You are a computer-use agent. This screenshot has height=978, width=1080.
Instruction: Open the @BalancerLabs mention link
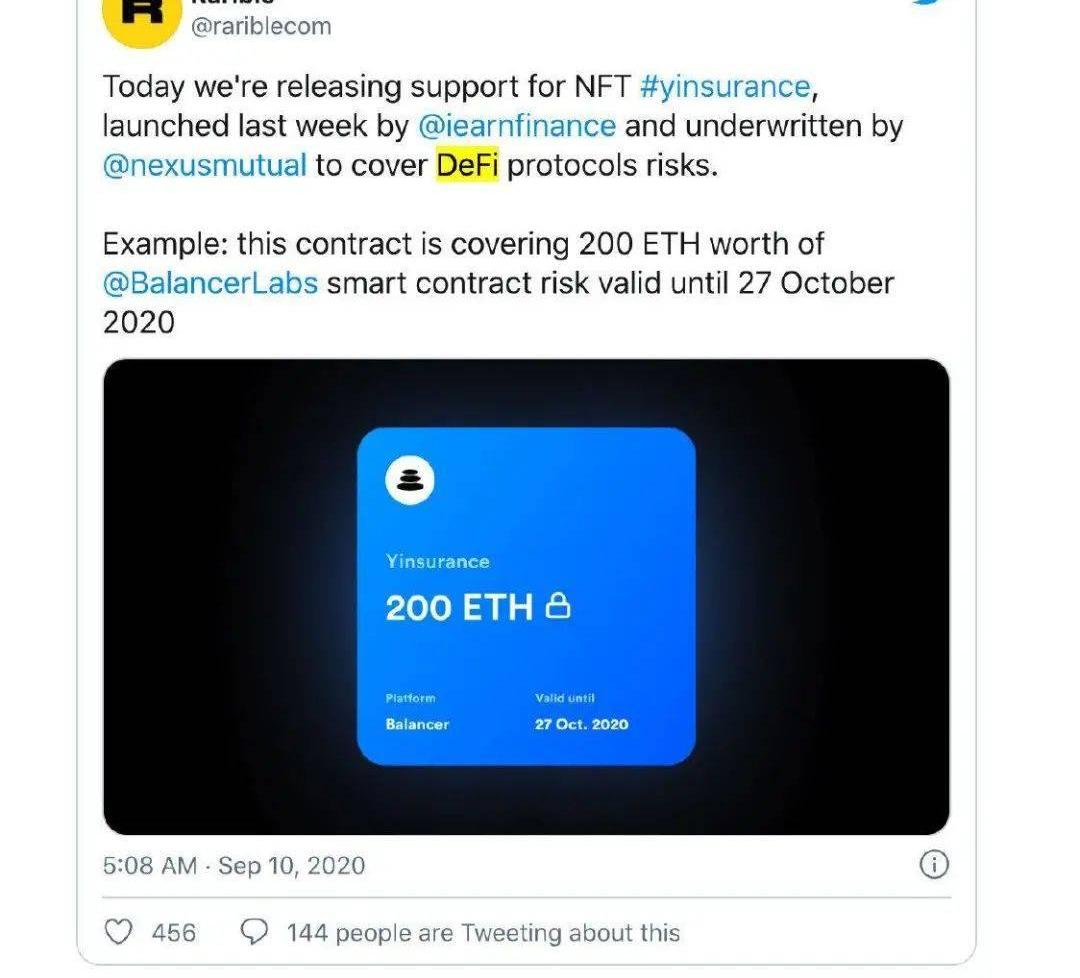pyautogui.click(x=210, y=283)
